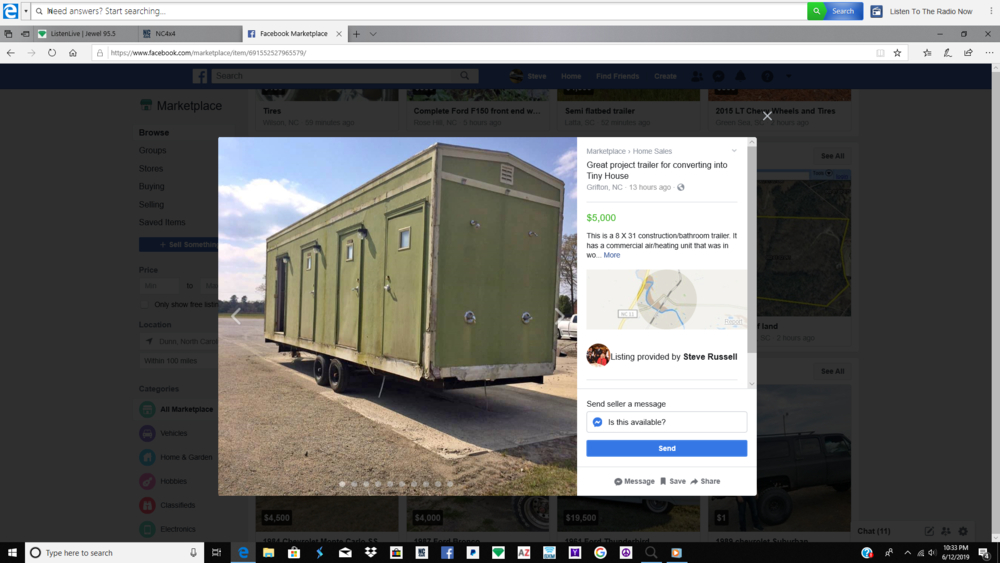Screen dimensions: 1000x563
Task: Expand description with More link
Action: [612, 255]
